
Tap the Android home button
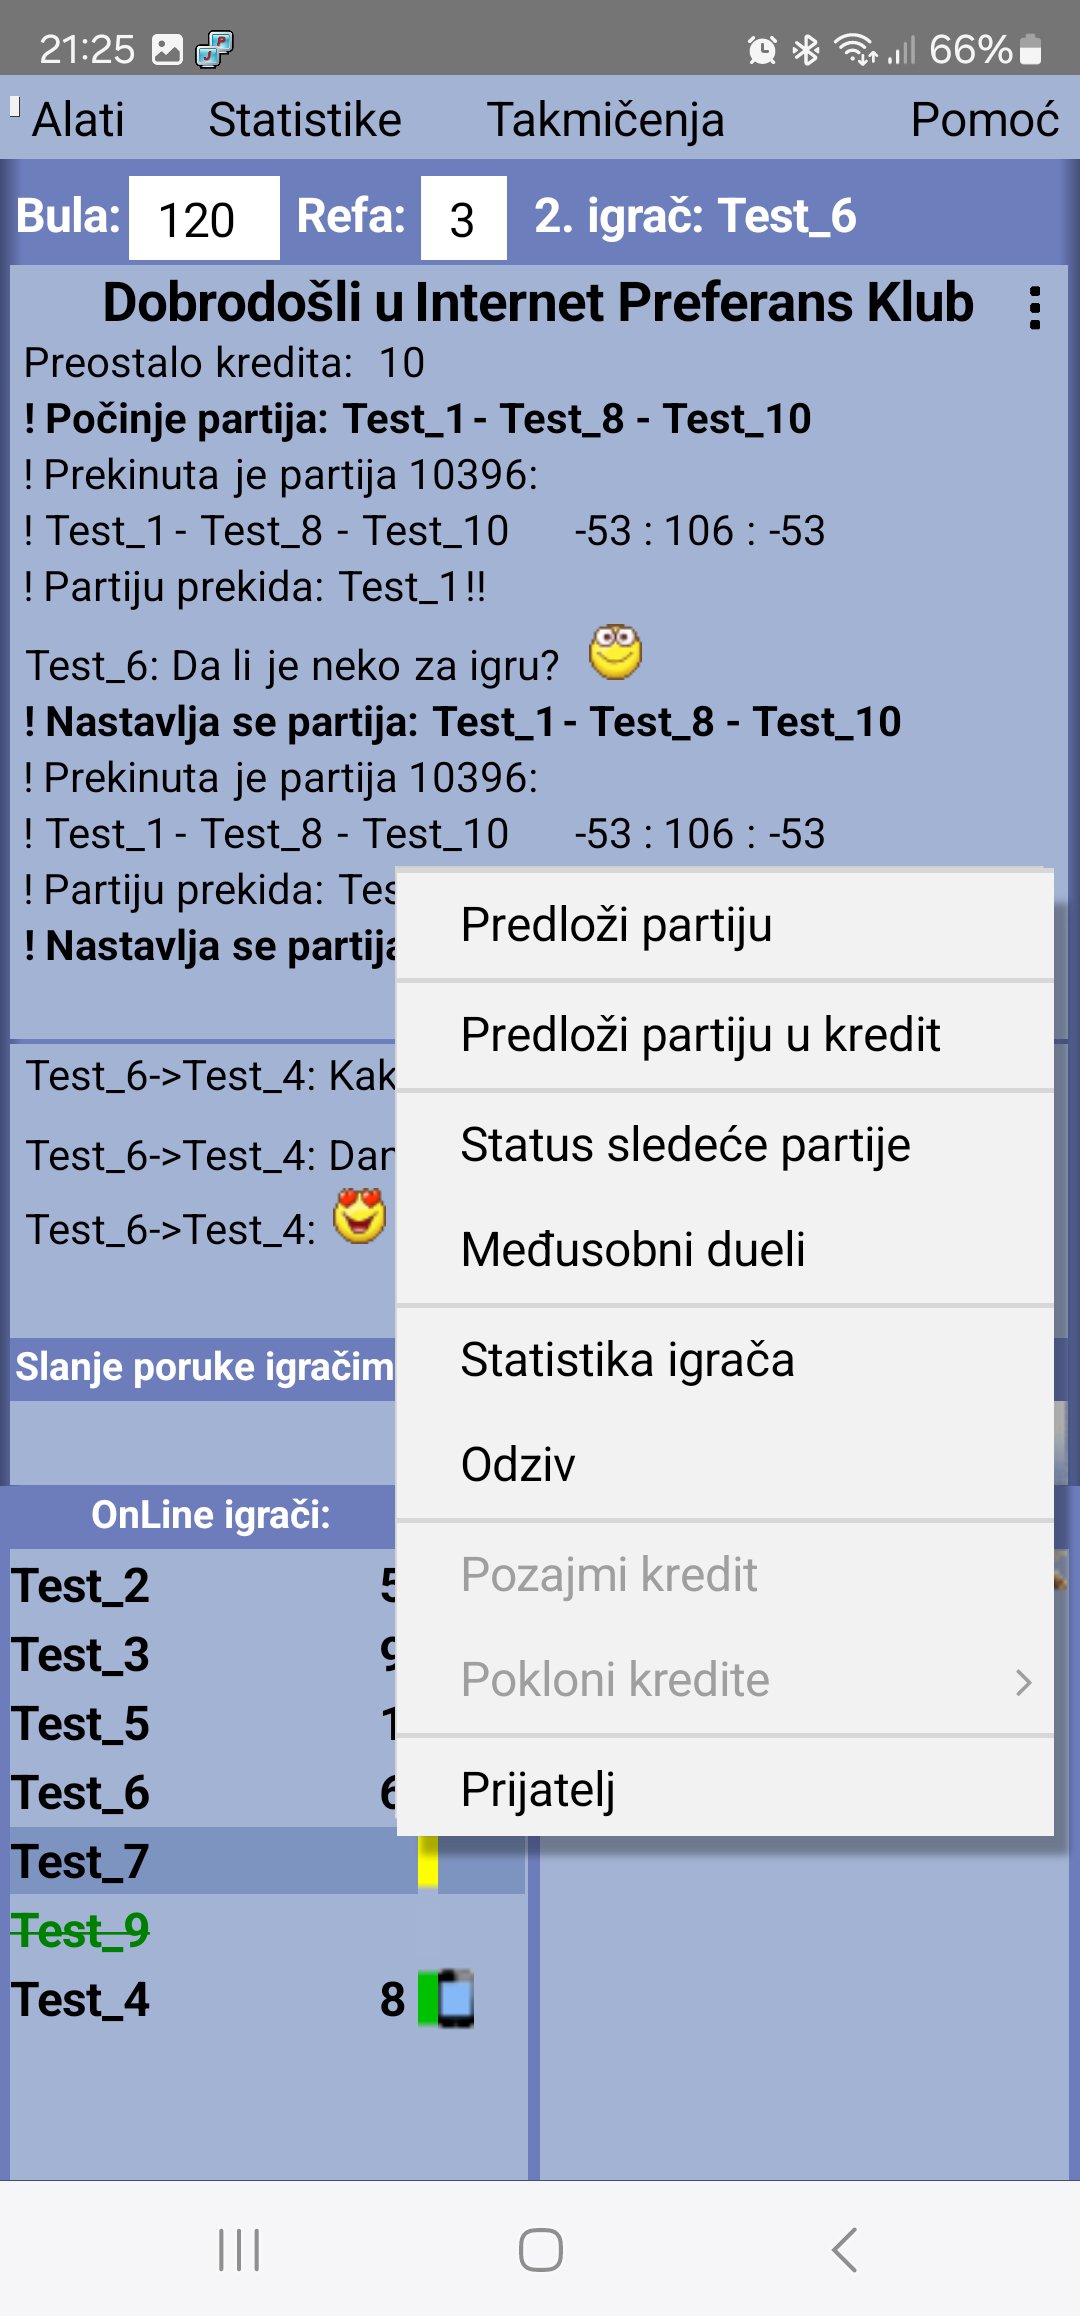click(541, 2250)
